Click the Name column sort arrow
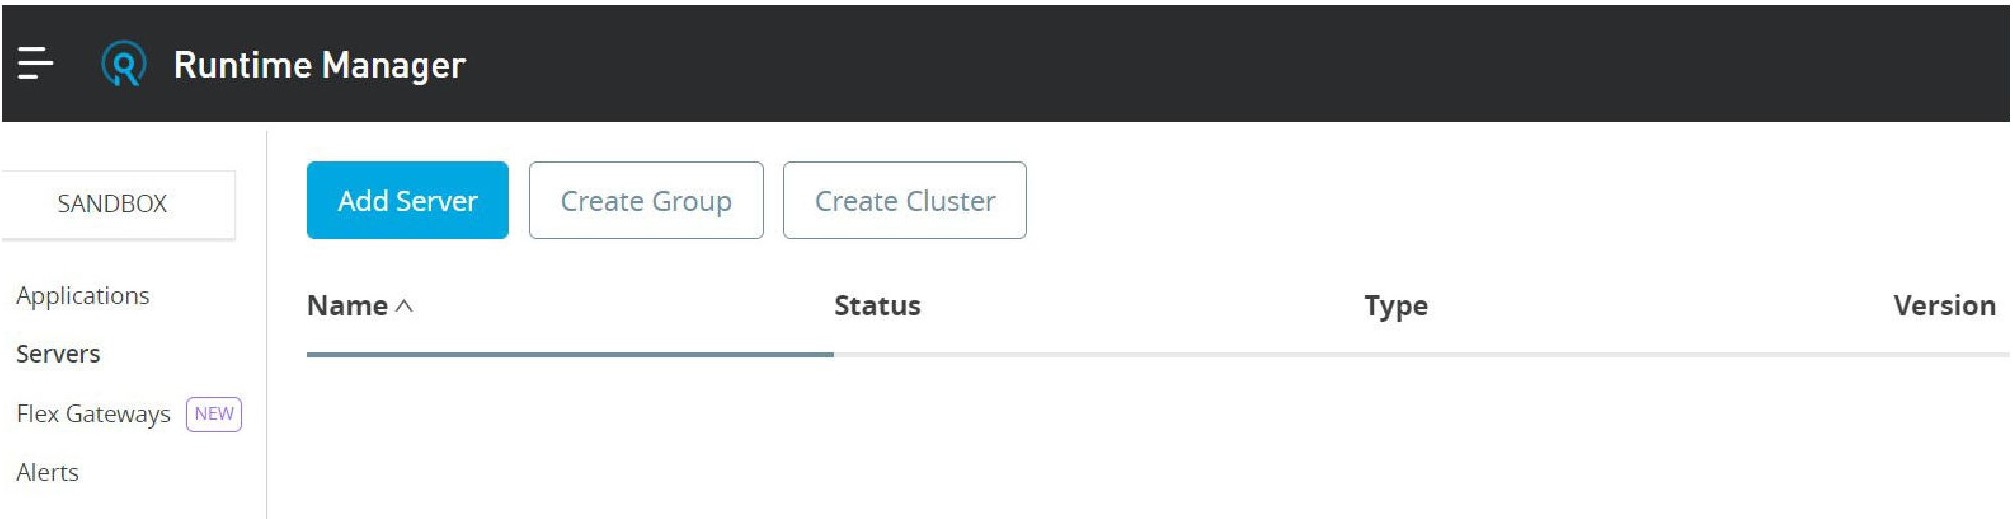The width and height of the screenshot is (2013, 519). [404, 306]
